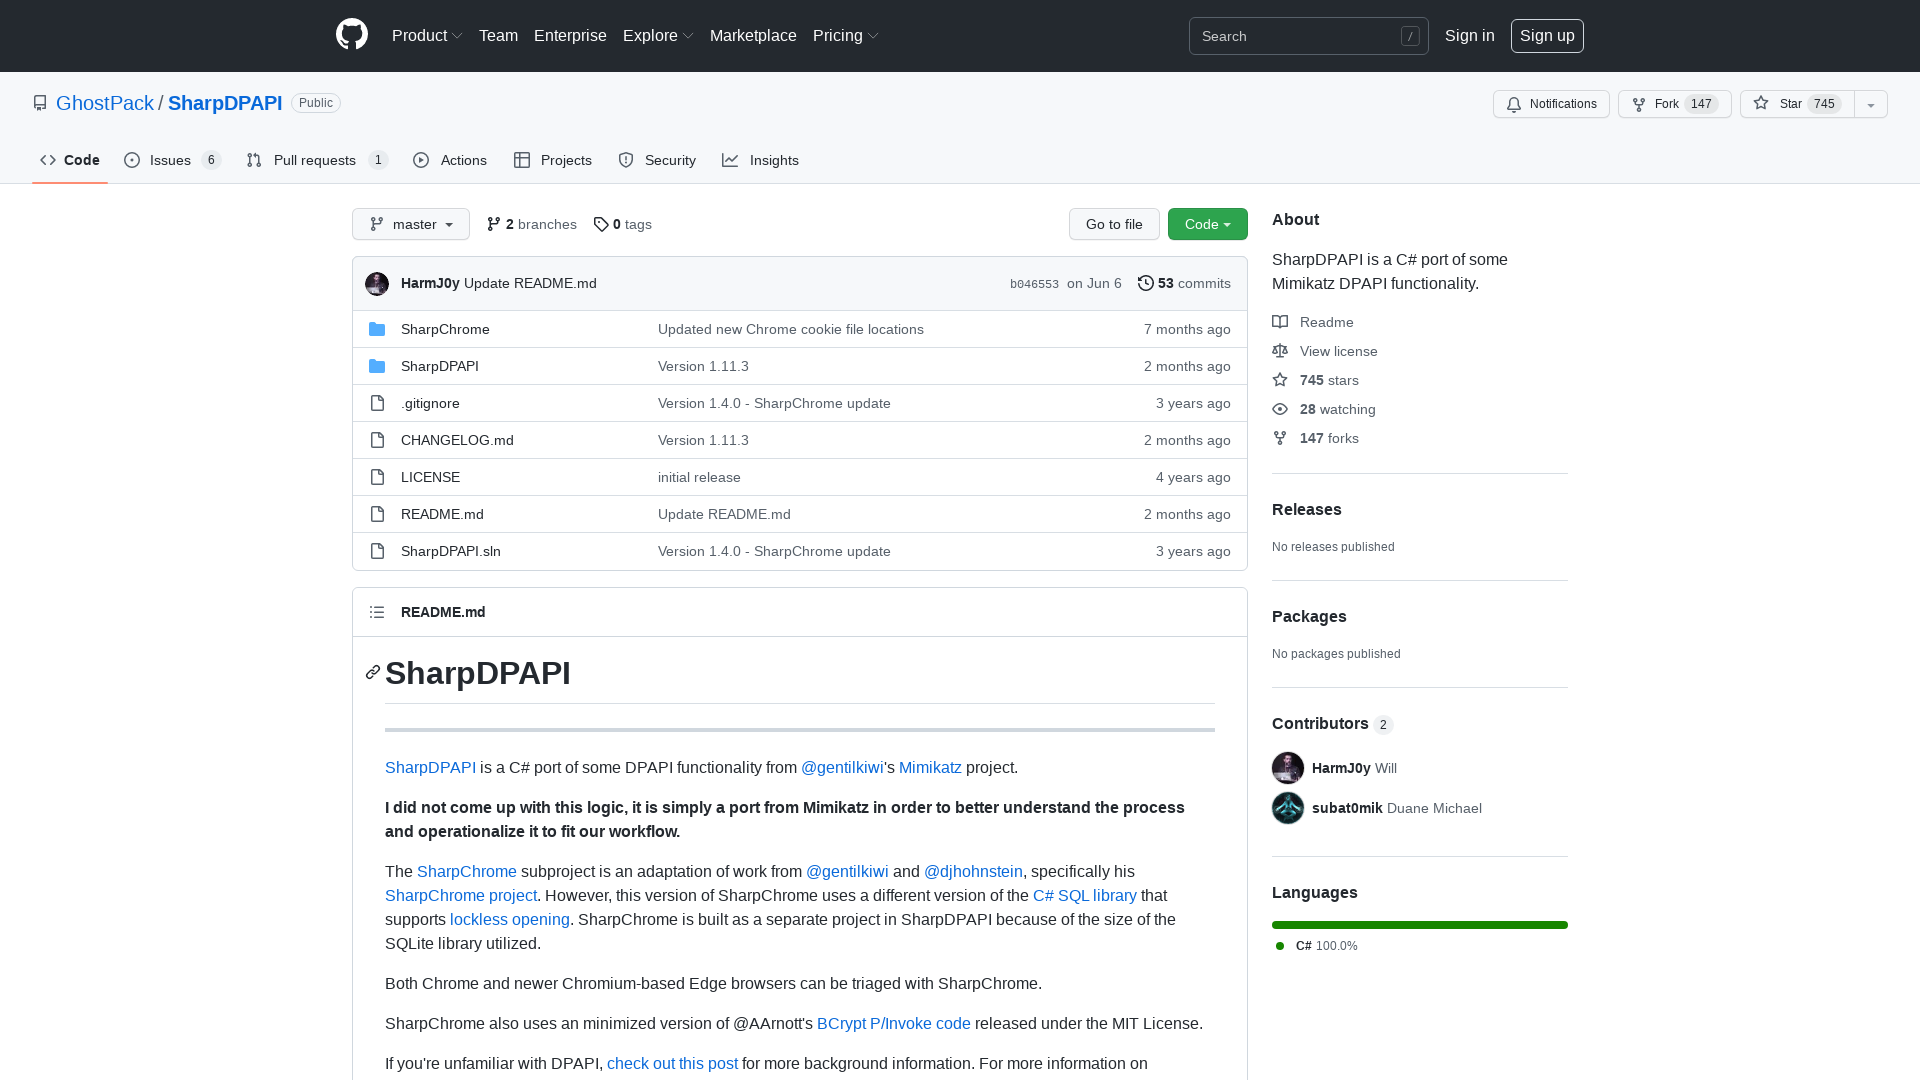Fork the repository with the Fork button
Screen dimensions: 1920x1080
[1675, 104]
